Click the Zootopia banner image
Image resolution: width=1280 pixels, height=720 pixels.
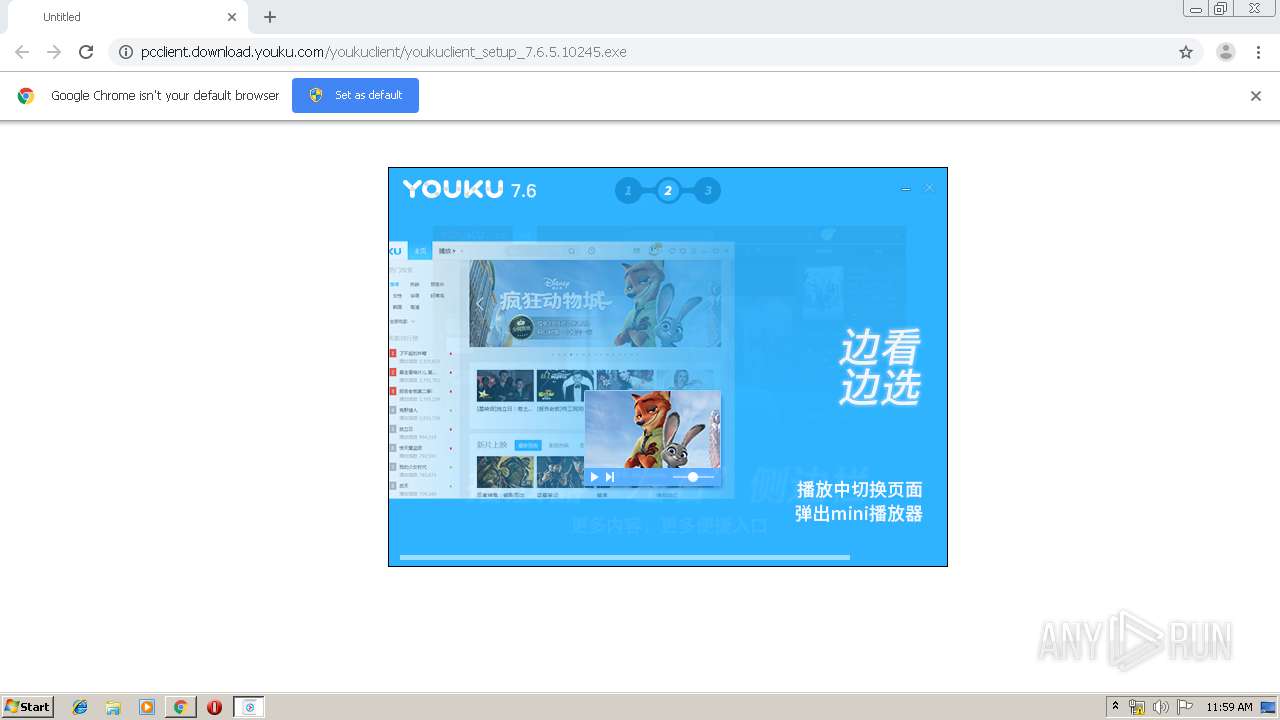(x=595, y=304)
